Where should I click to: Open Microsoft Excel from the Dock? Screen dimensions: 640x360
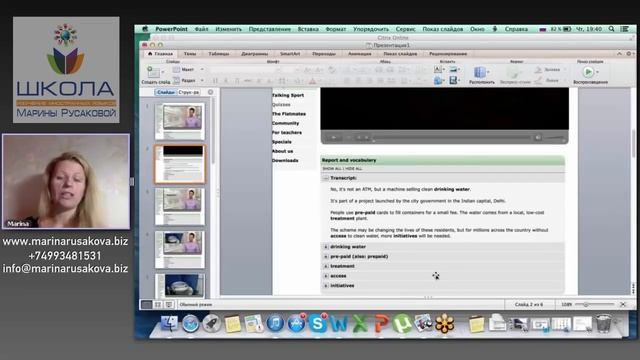(360, 324)
